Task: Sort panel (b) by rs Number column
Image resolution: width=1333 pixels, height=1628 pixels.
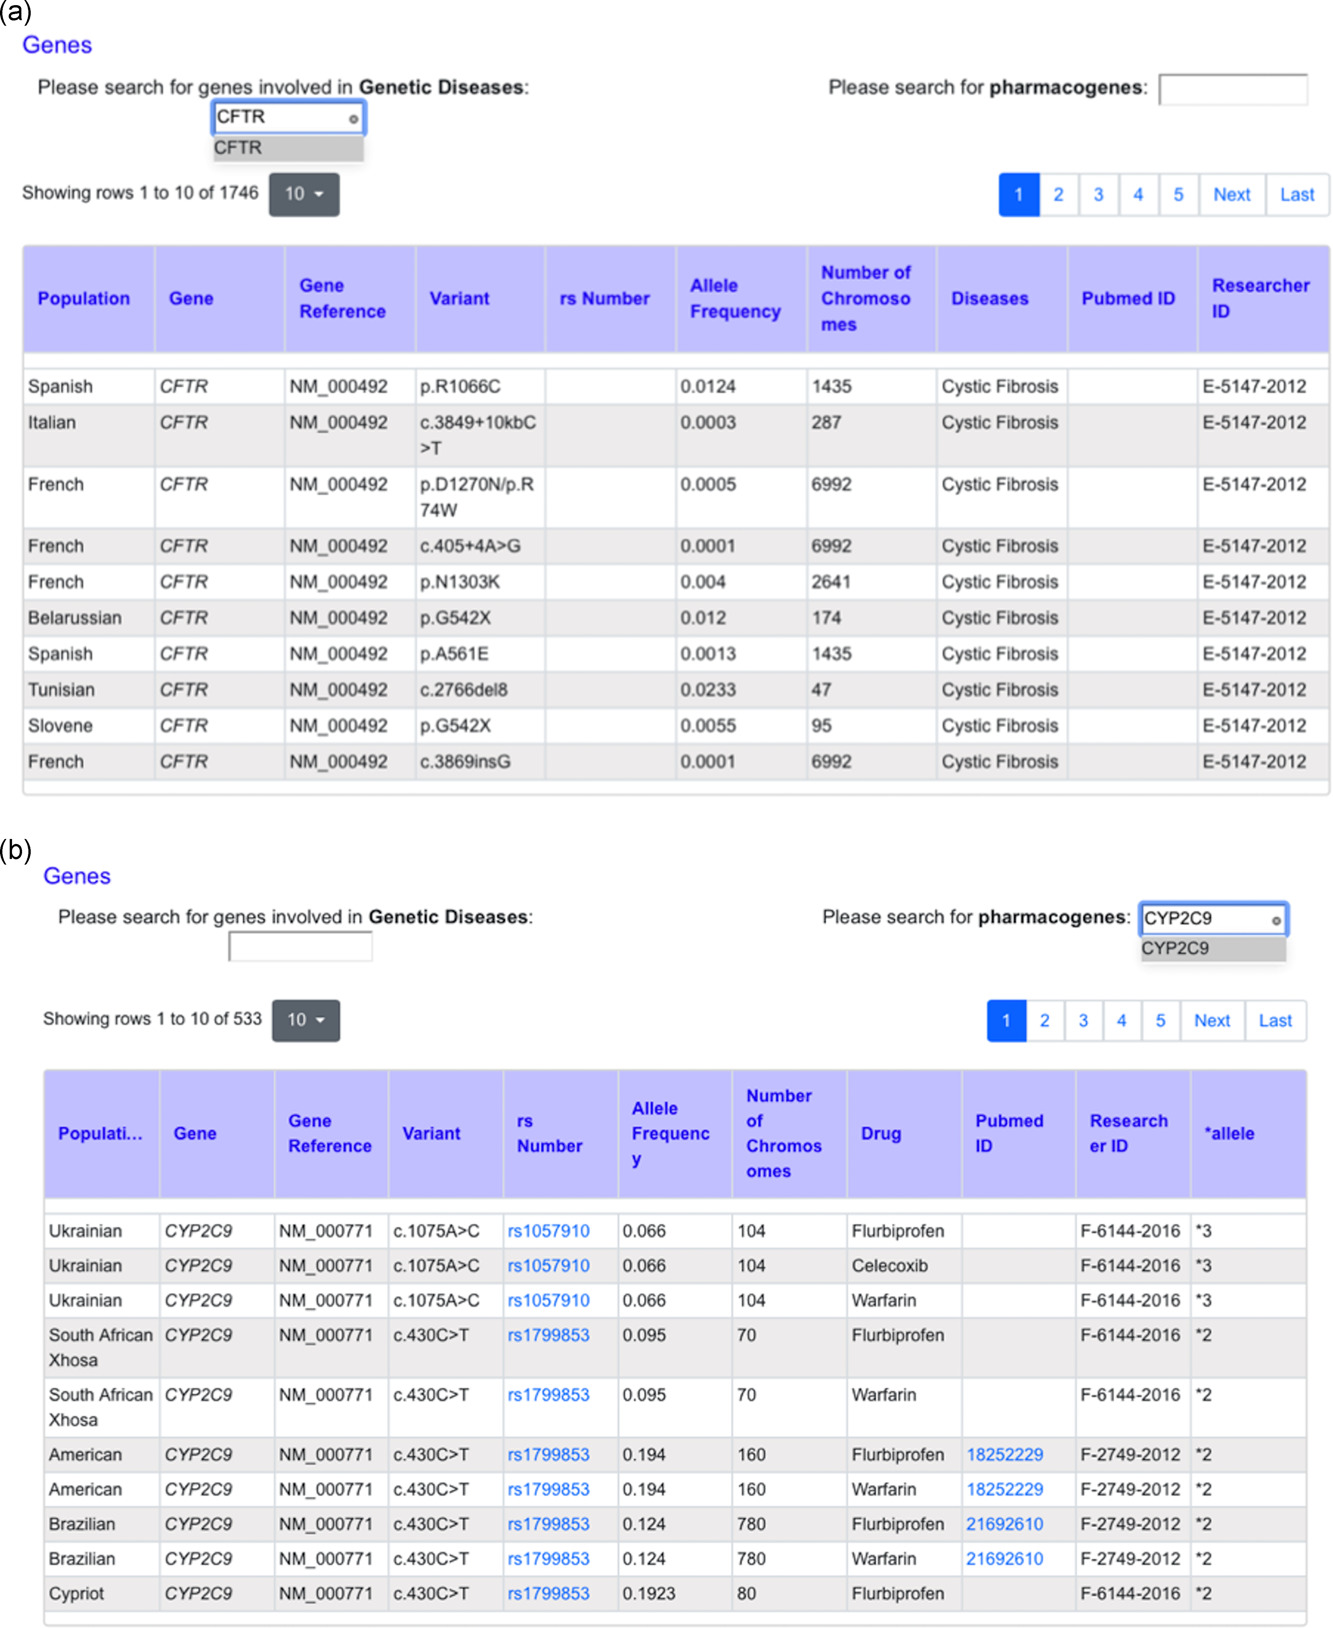Action: (560, 1134)
